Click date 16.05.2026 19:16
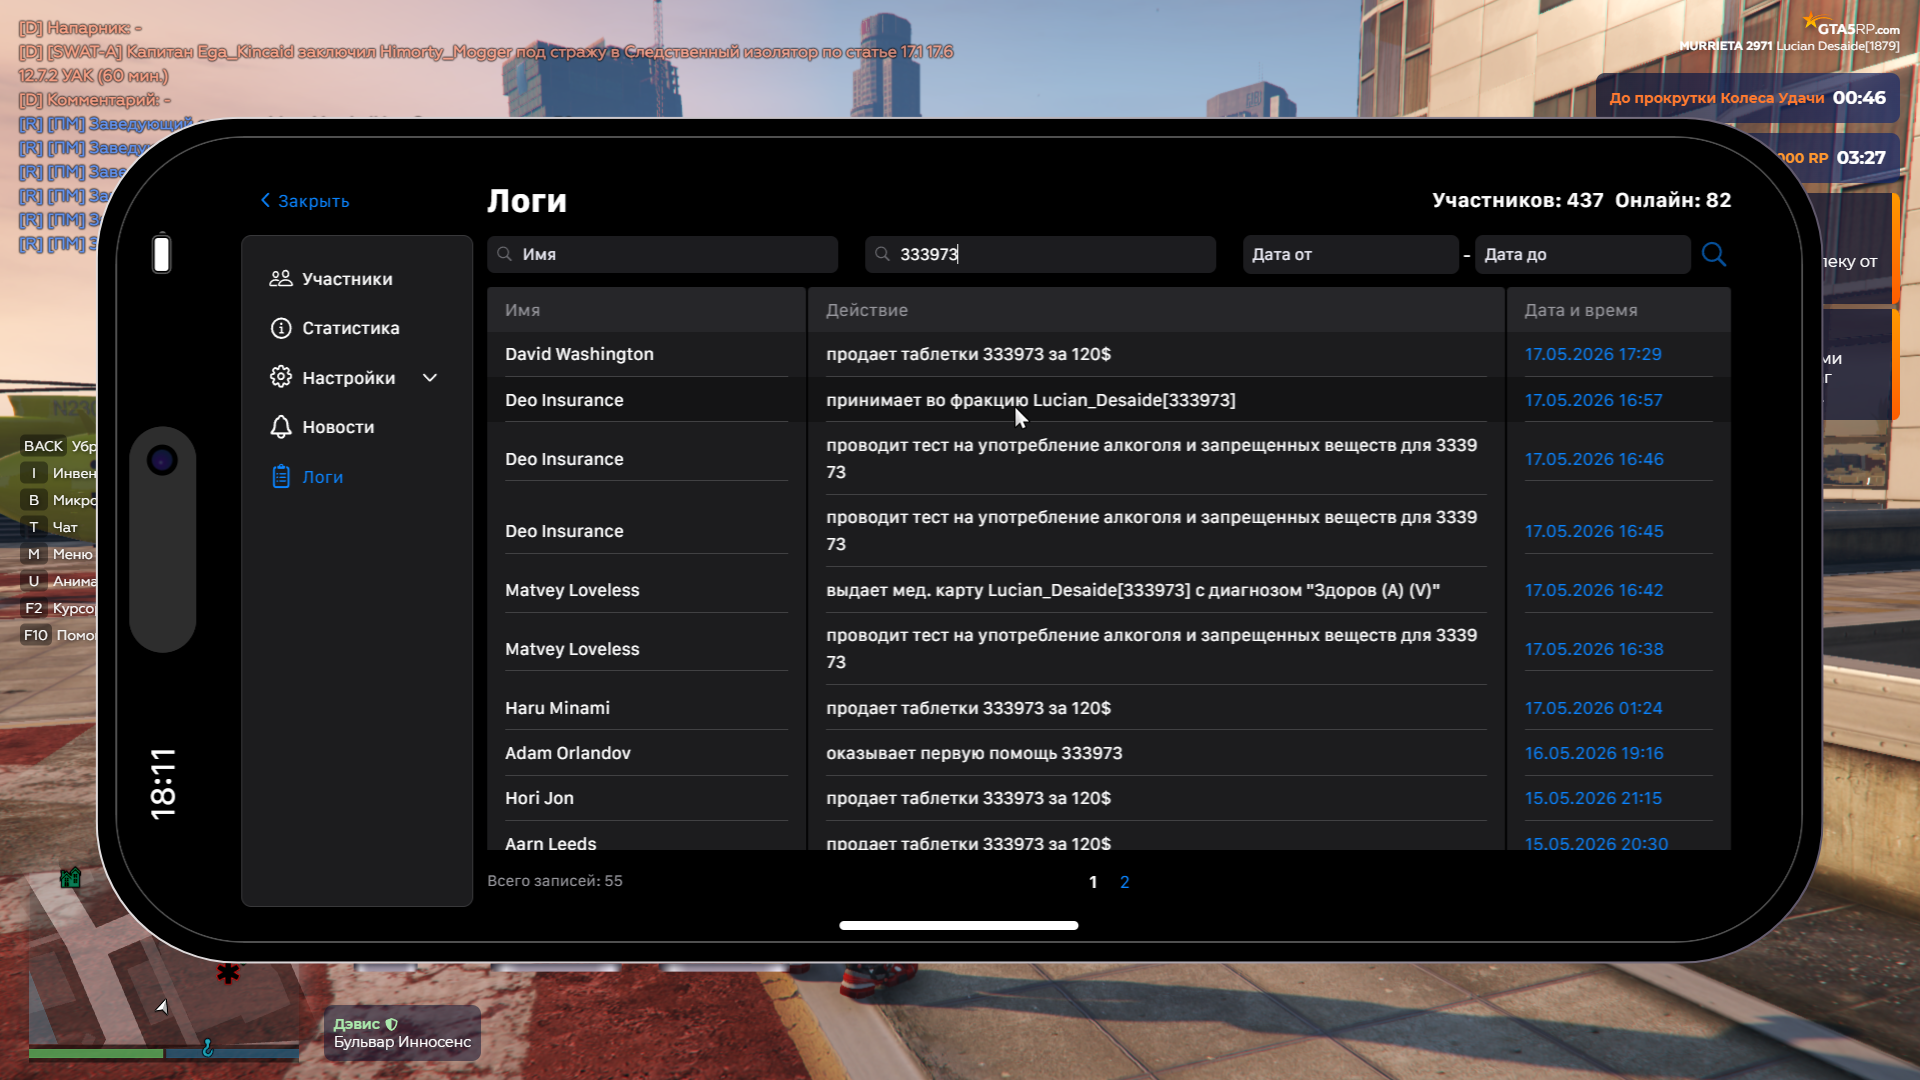The height and width of the screenshot is (1080, 1920). coord(1594,753)
